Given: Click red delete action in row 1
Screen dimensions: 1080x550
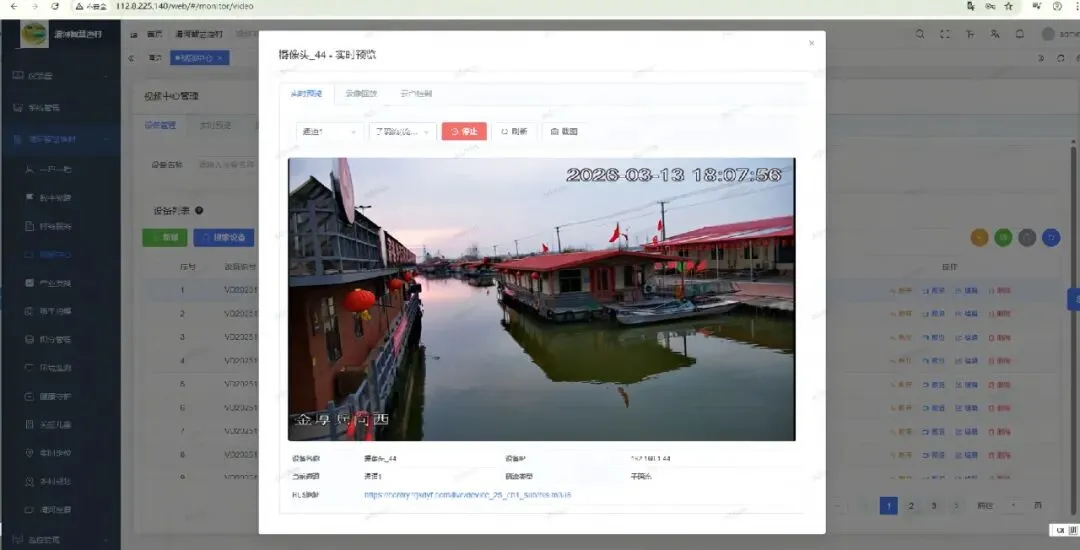Looking at the screenshot, I should tap(1000, 291).
